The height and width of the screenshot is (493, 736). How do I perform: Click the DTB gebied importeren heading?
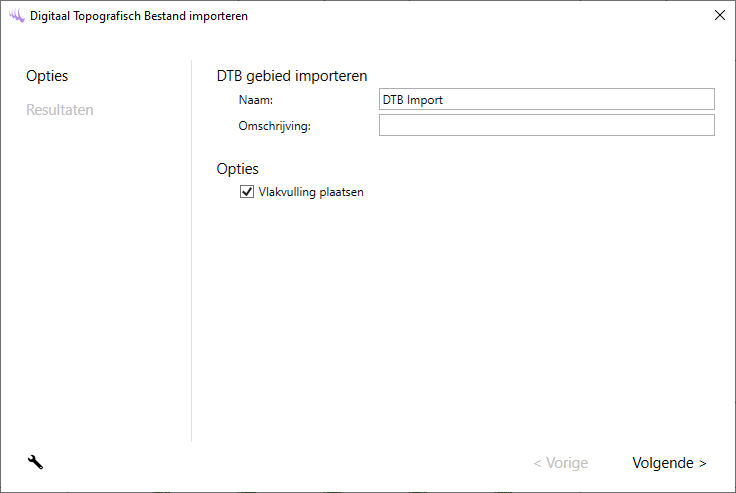292,76
